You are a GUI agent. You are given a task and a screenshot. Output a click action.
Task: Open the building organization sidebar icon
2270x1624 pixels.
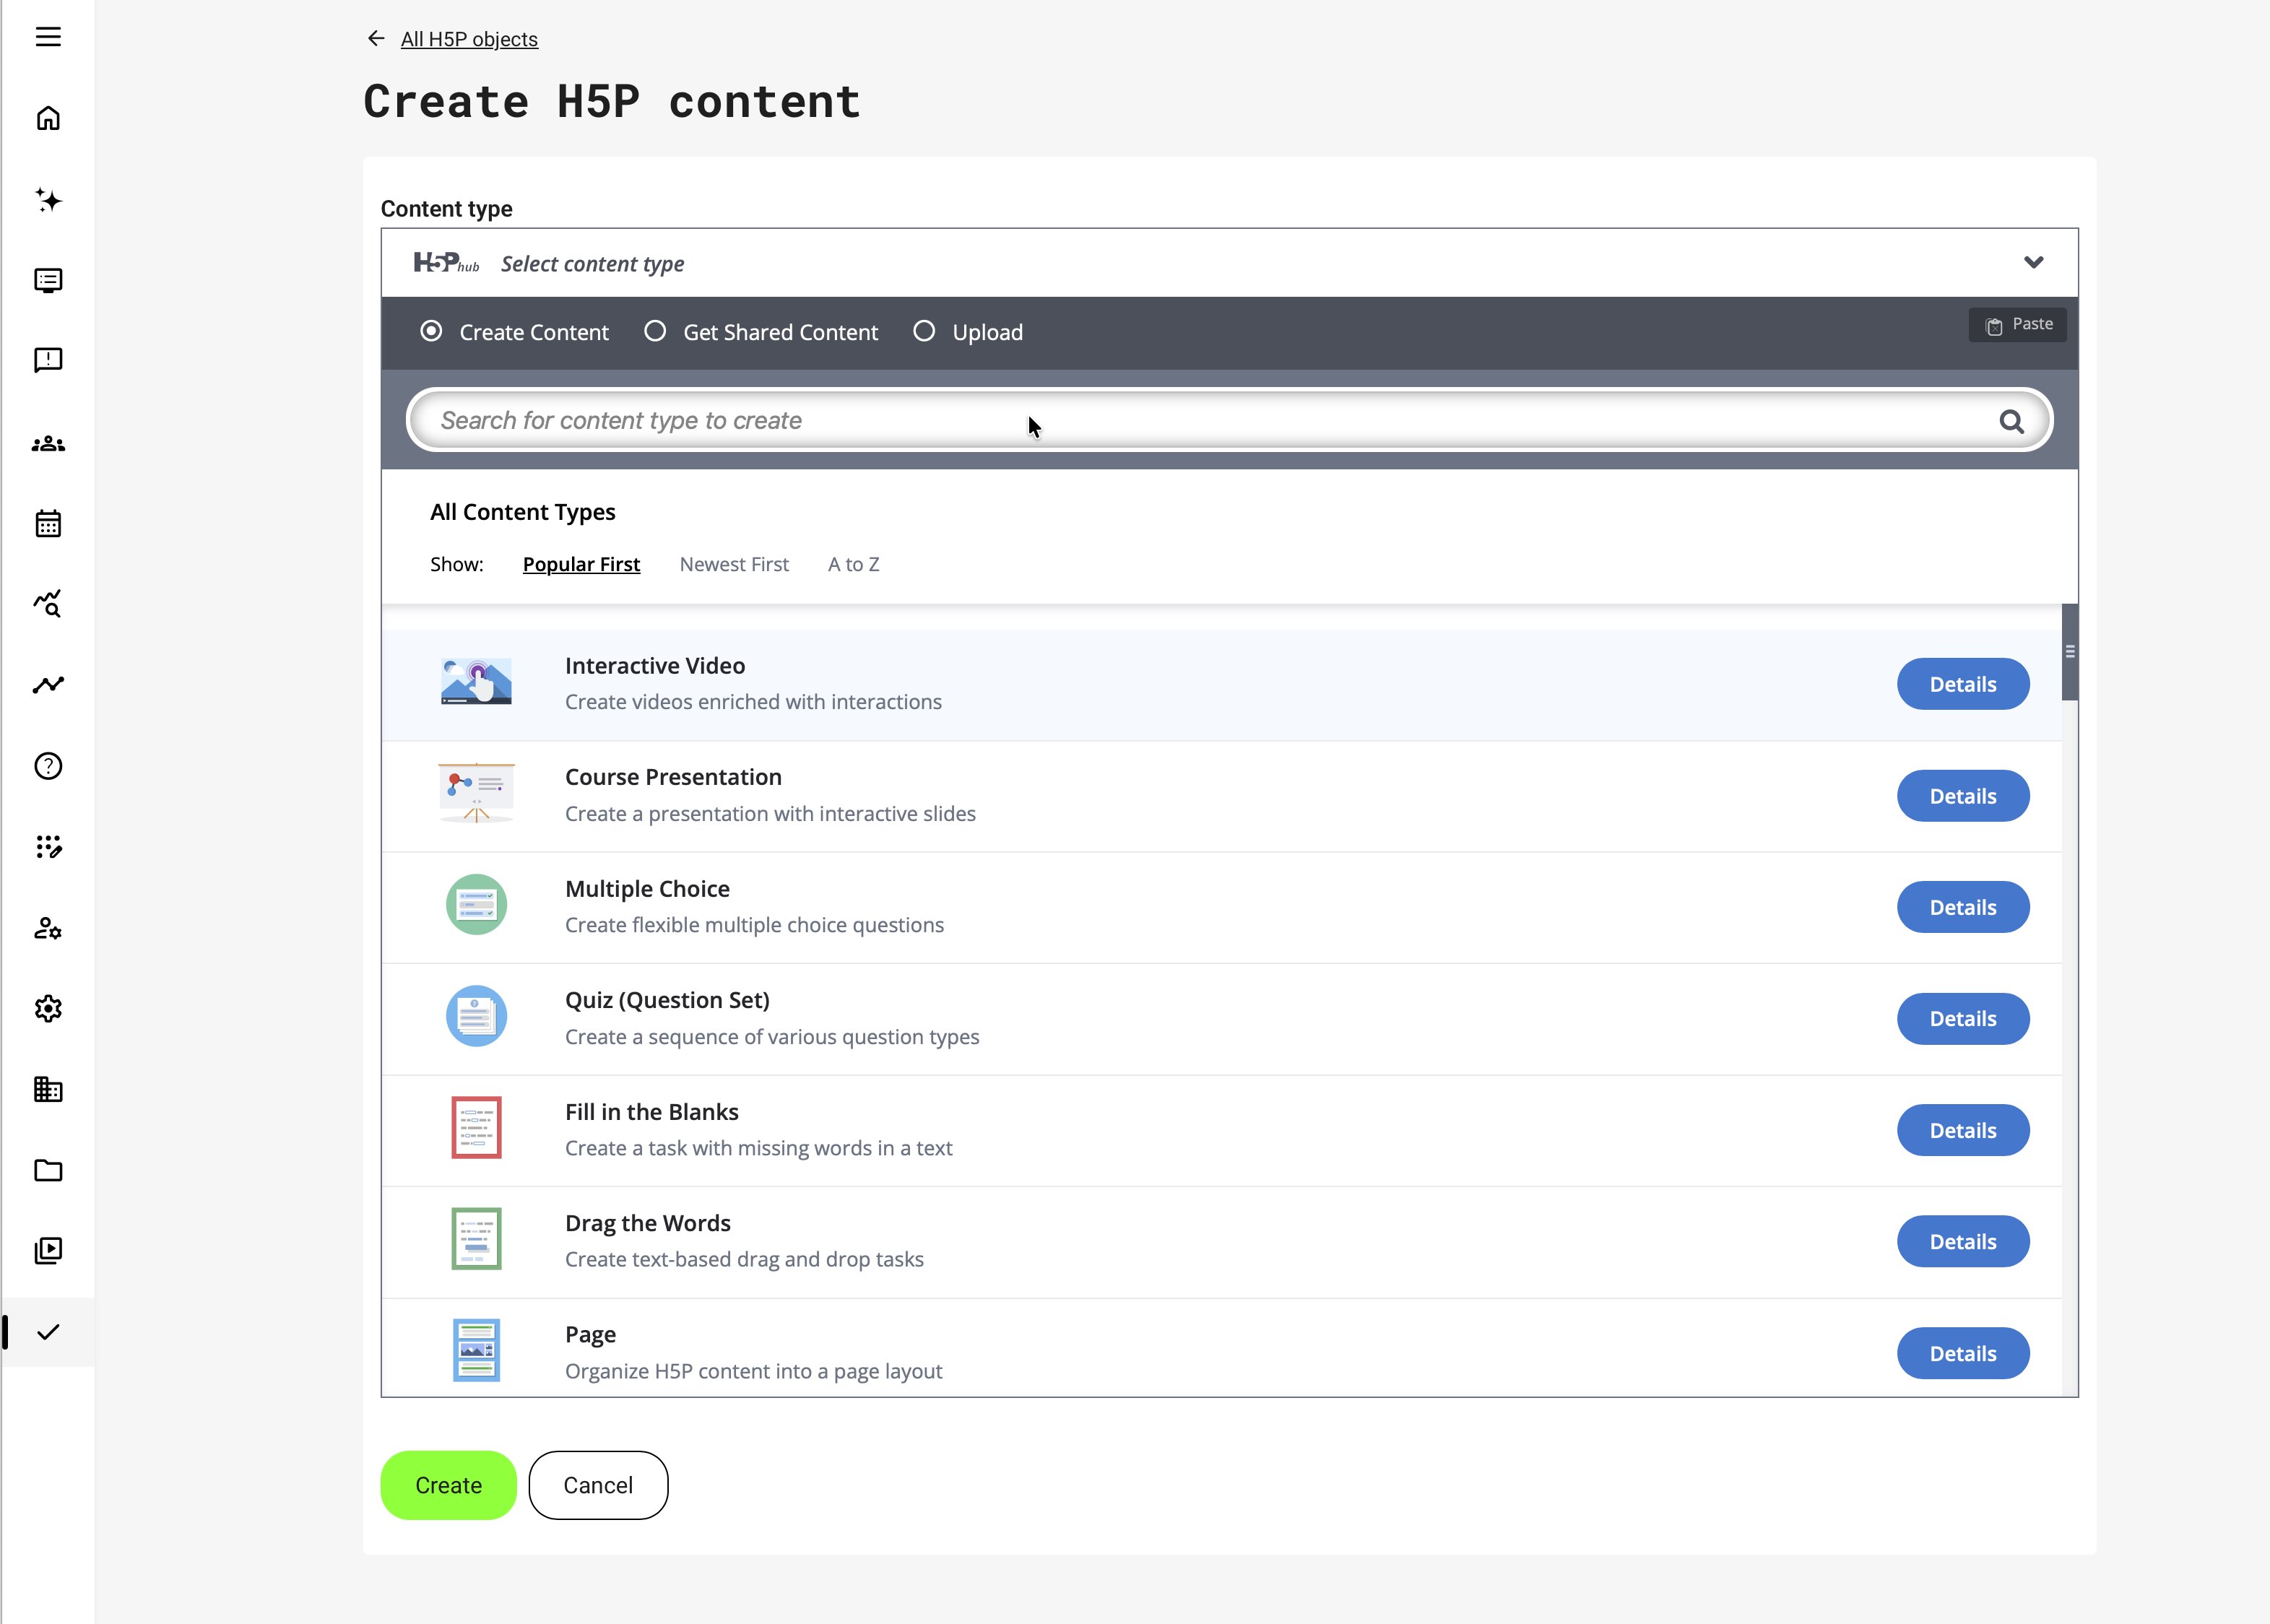48,1089
